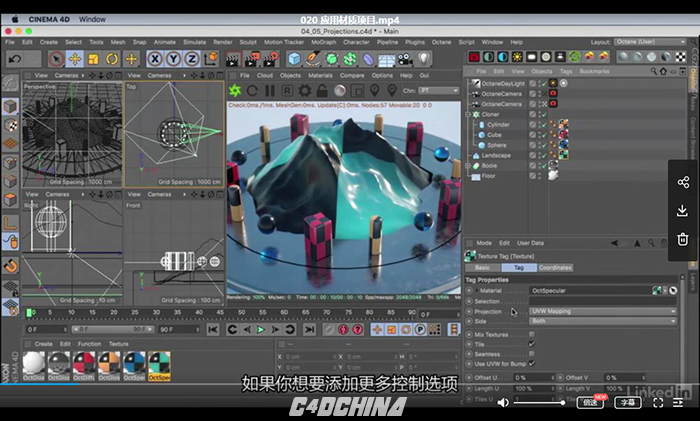This screenshot has height=421, width=700.
Task: Select the Rotate tool
Action: pyautogui.click(x=112, y=59)
